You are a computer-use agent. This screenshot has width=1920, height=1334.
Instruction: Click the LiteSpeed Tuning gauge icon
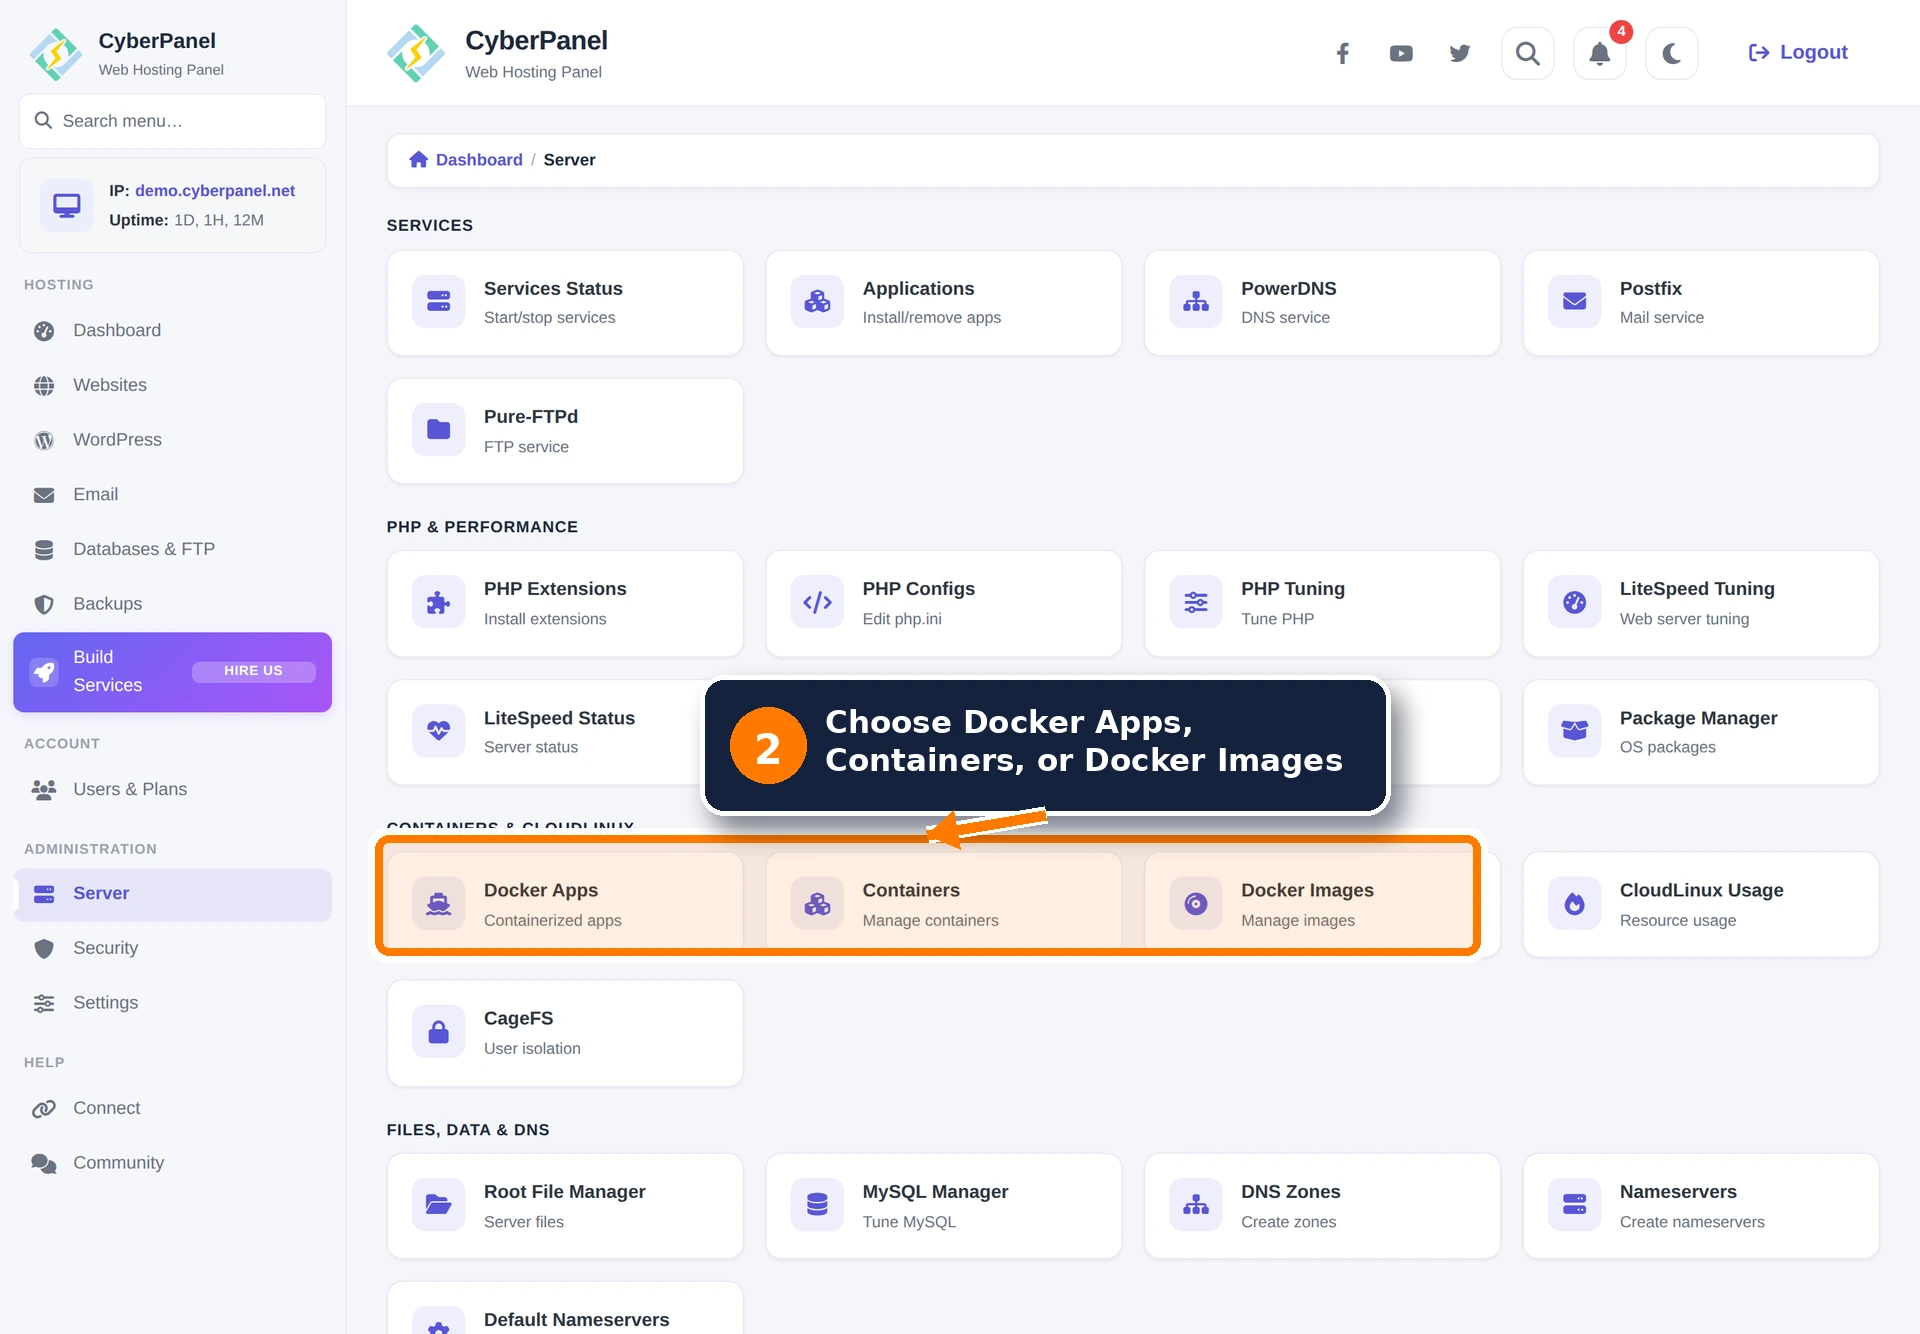click(1574, 602)
